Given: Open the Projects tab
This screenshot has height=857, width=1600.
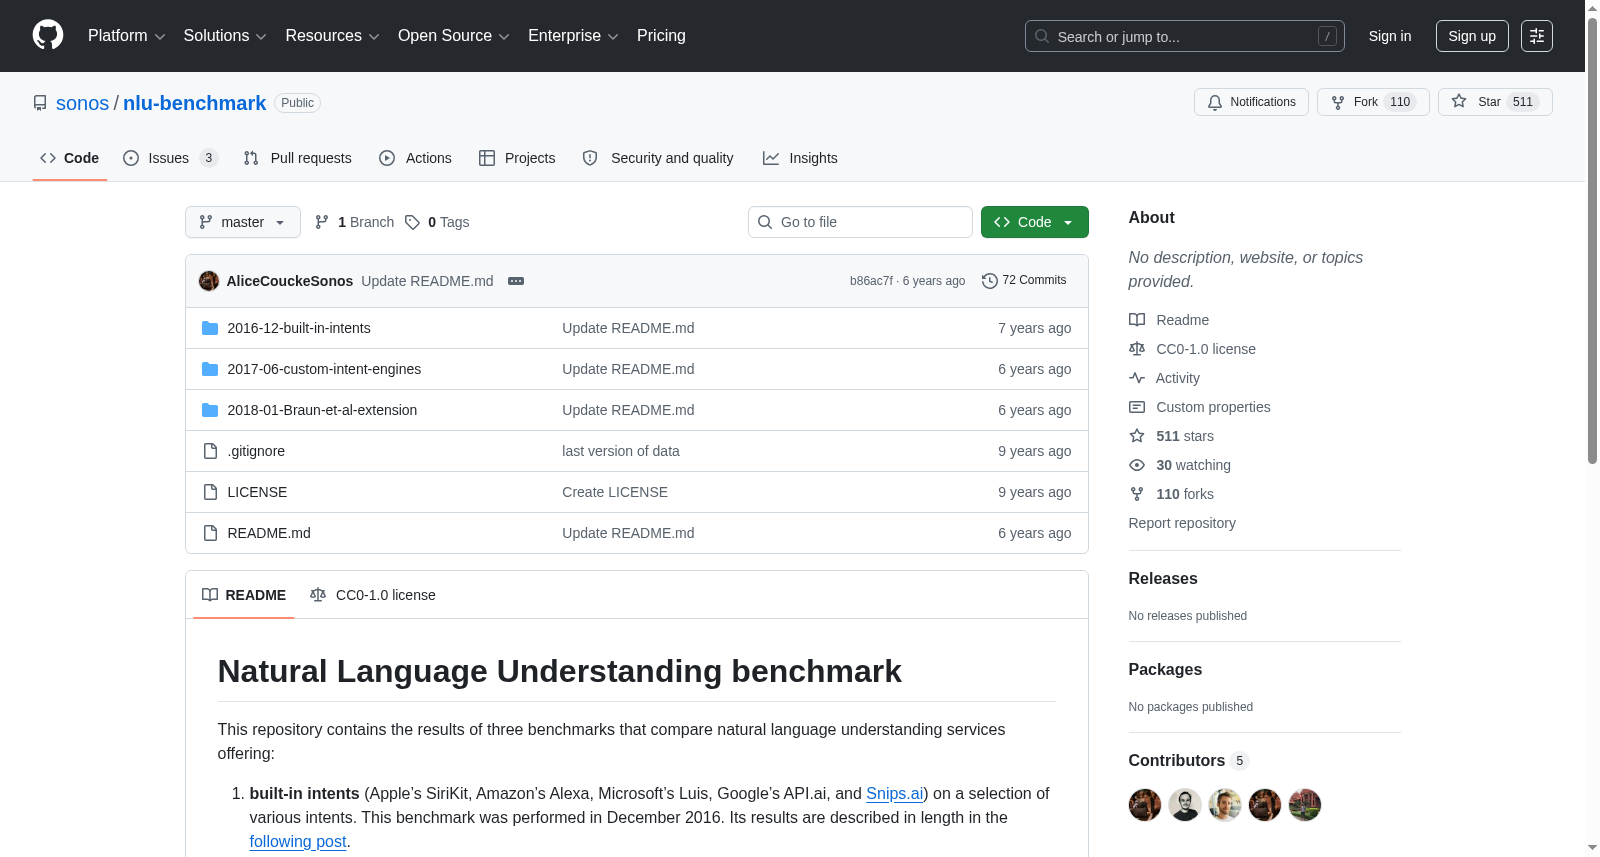Looking at the screenshot, I should tap(517, 158).
